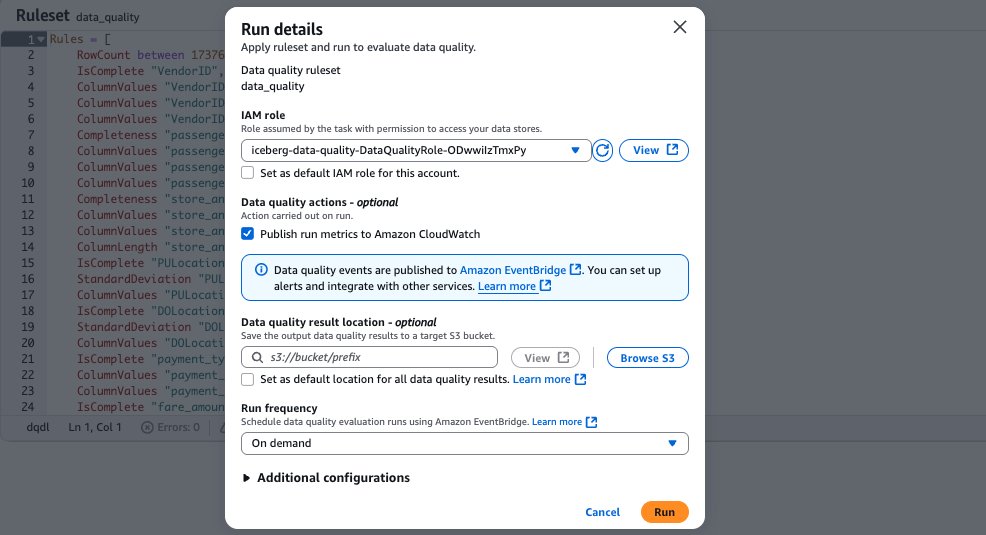Close the Run details dialog with X icon
This screenshot has height=535, width=986.
click(680, 27)
